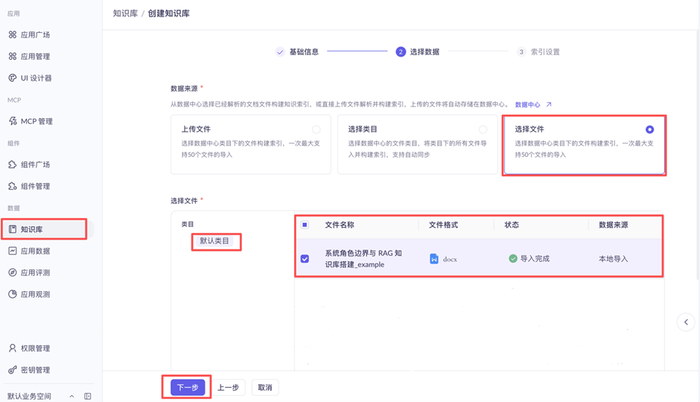Image resolution: width=700 pixels, height=402 pixels.
Task: Click the 上一步 button
Action: [x=228, y=387]
